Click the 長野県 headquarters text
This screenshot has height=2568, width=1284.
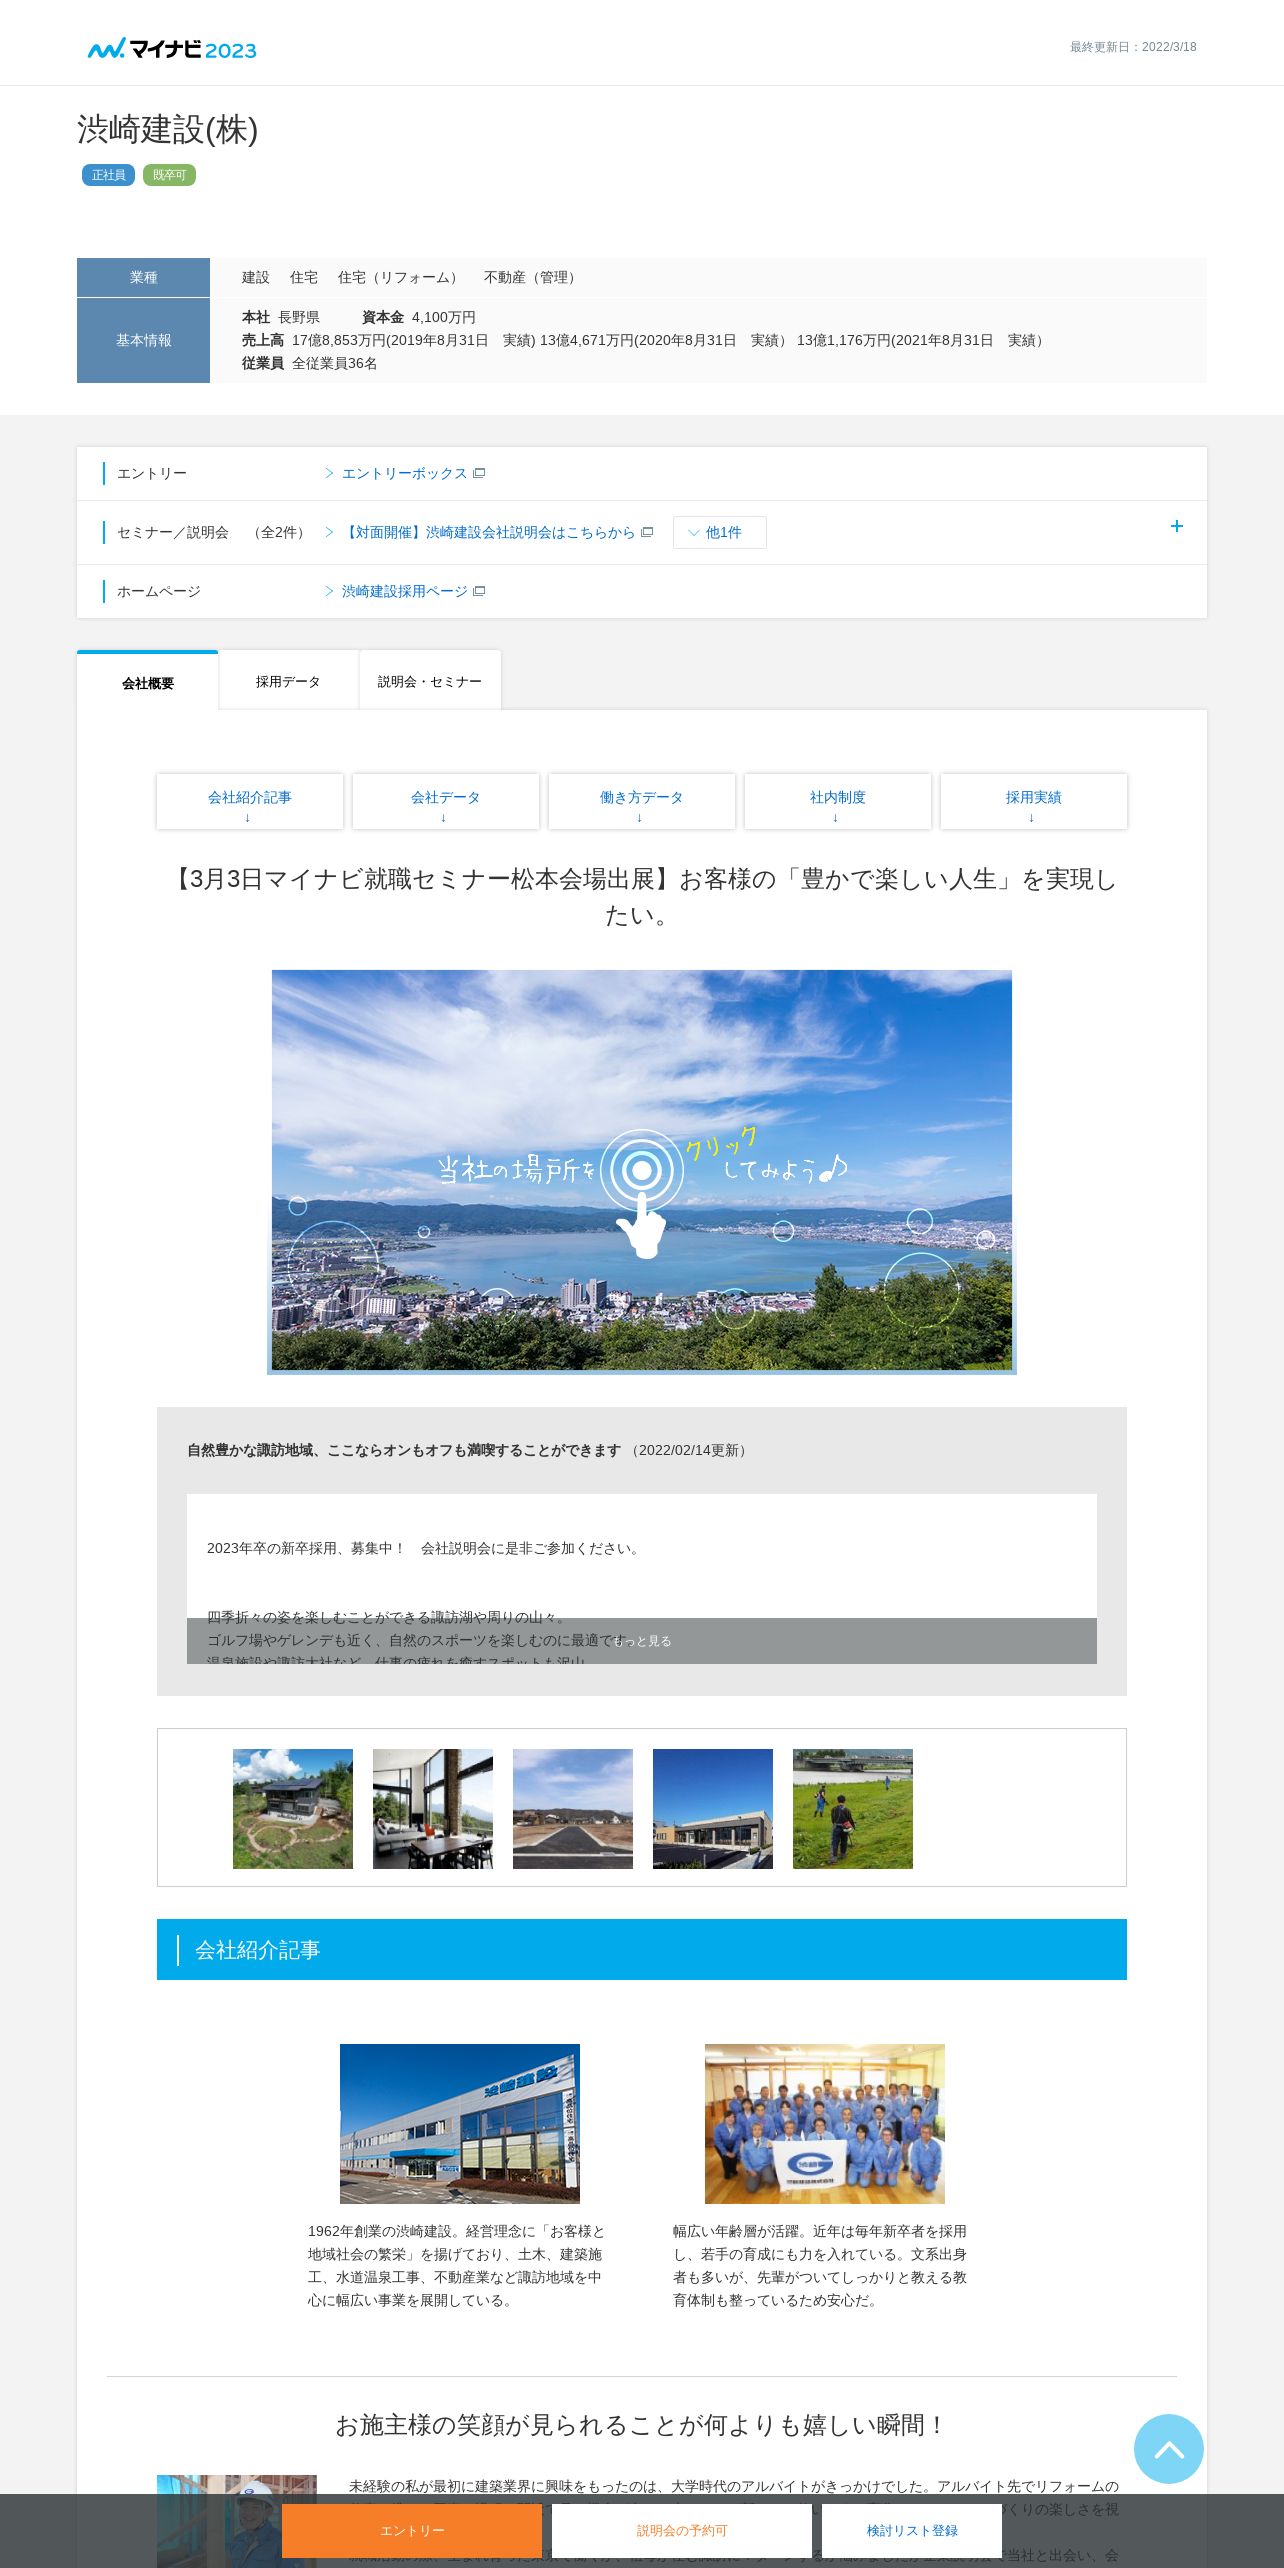(299, 317)
